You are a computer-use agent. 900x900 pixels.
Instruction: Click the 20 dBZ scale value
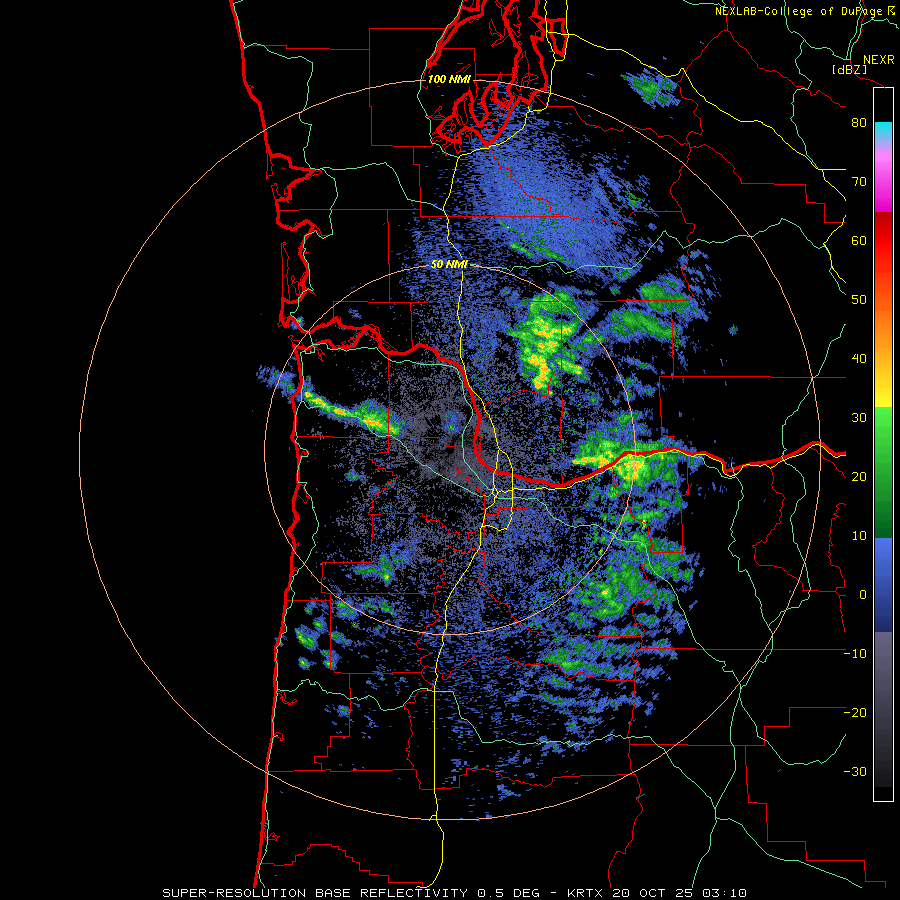tap(859, 477)
